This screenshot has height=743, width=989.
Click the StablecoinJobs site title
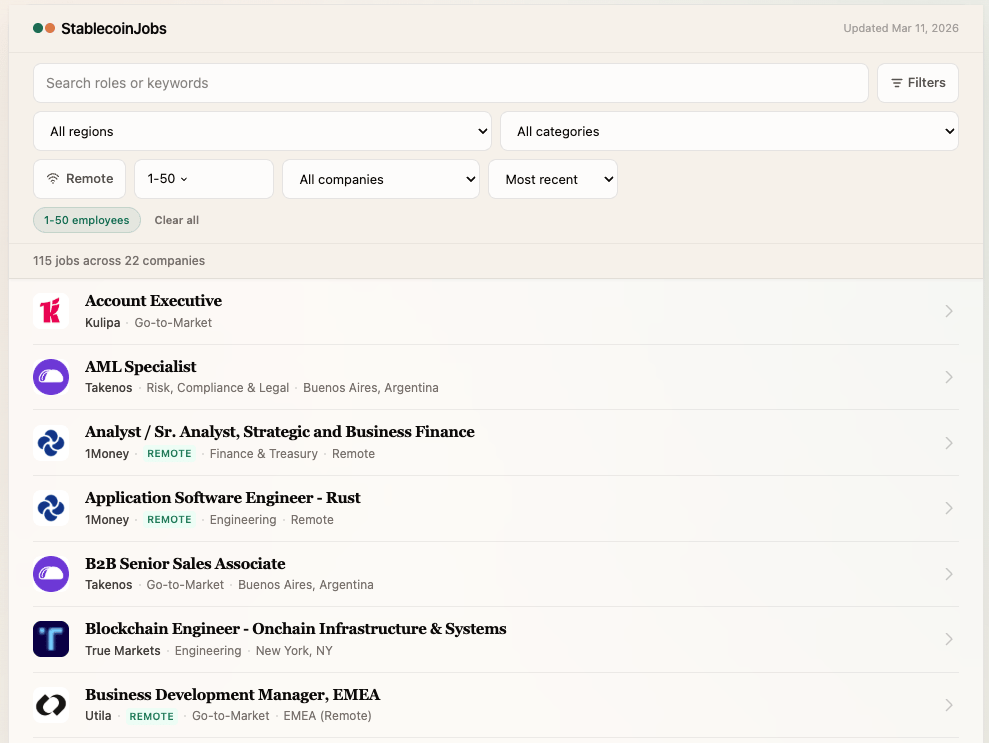[x=114, y=28]
